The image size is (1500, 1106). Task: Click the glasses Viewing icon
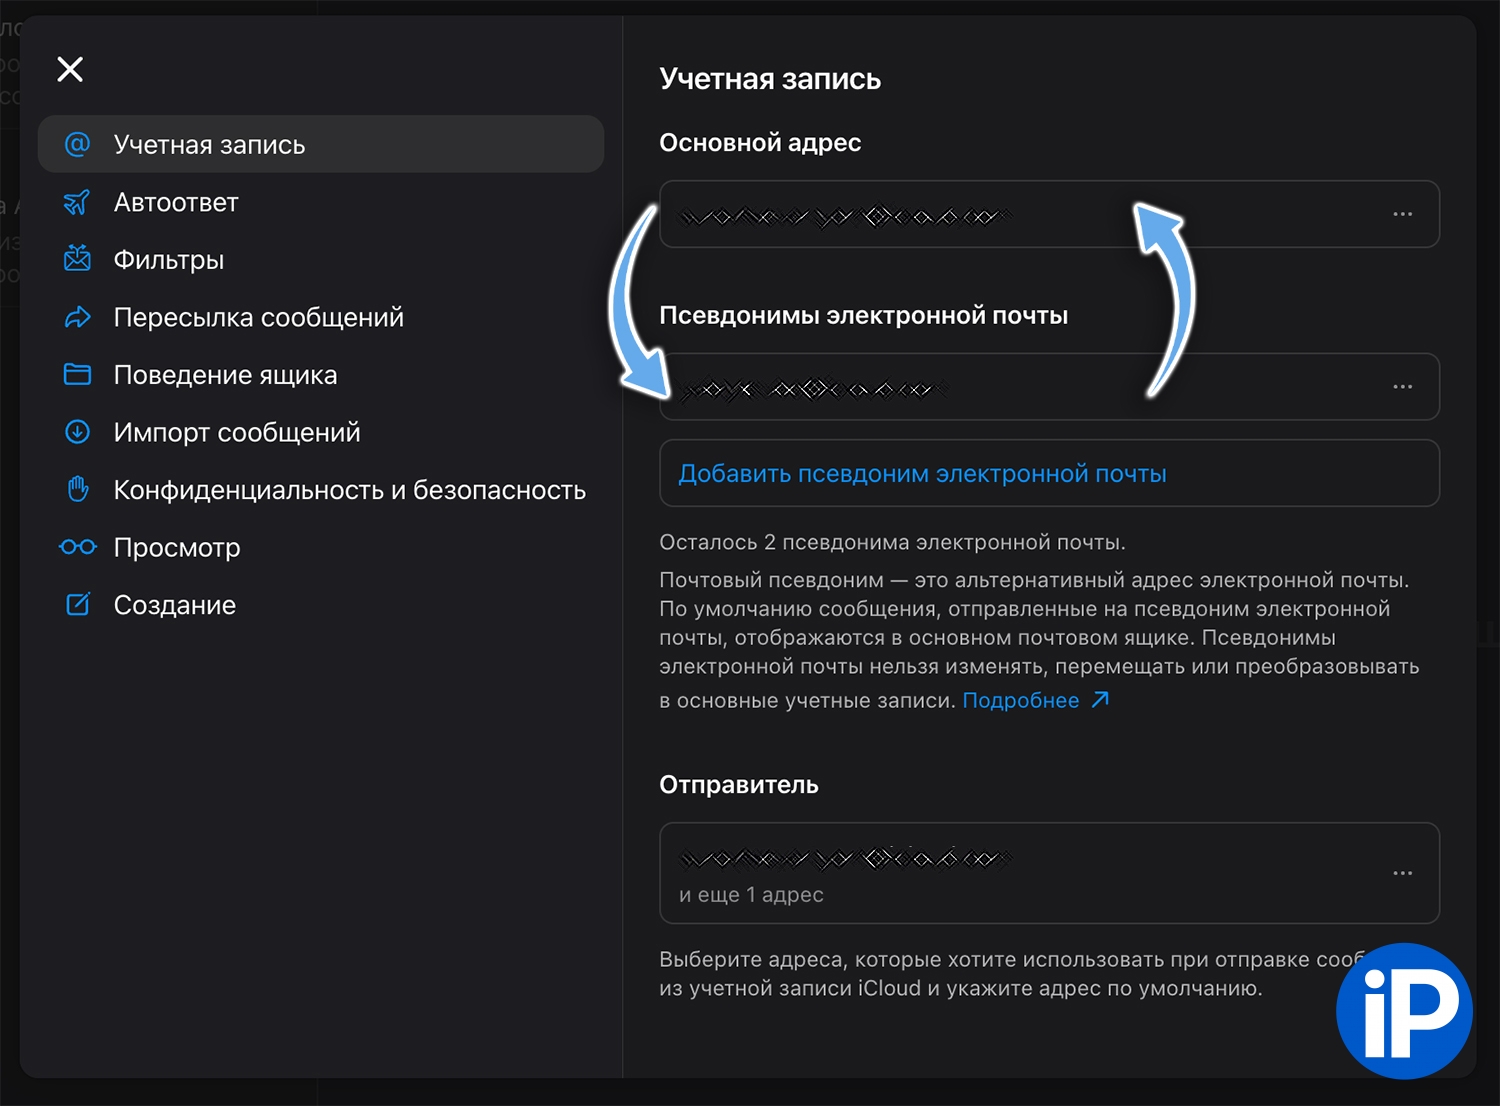coord(77,547)
